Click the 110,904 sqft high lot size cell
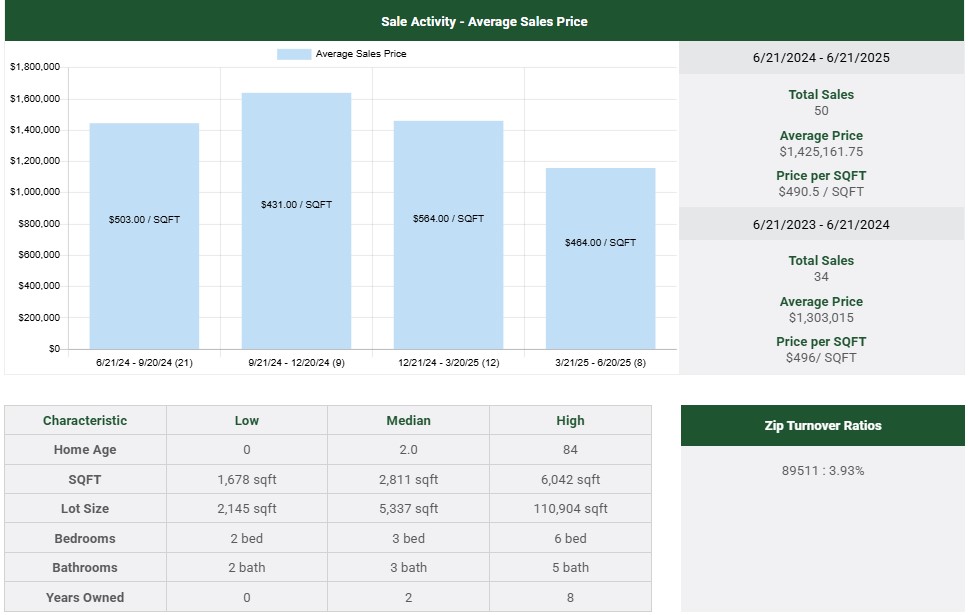This screenshot has height=615, width=968. point(570,509)
